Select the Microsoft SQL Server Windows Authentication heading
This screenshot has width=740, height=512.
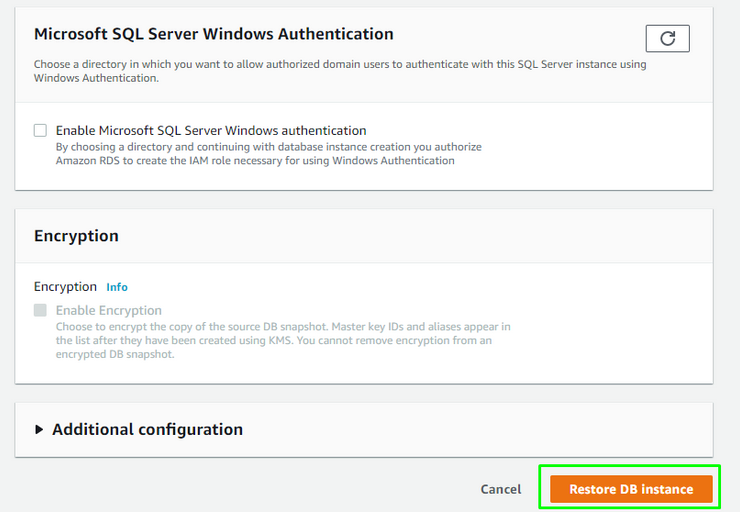click(x=214, y=34)
